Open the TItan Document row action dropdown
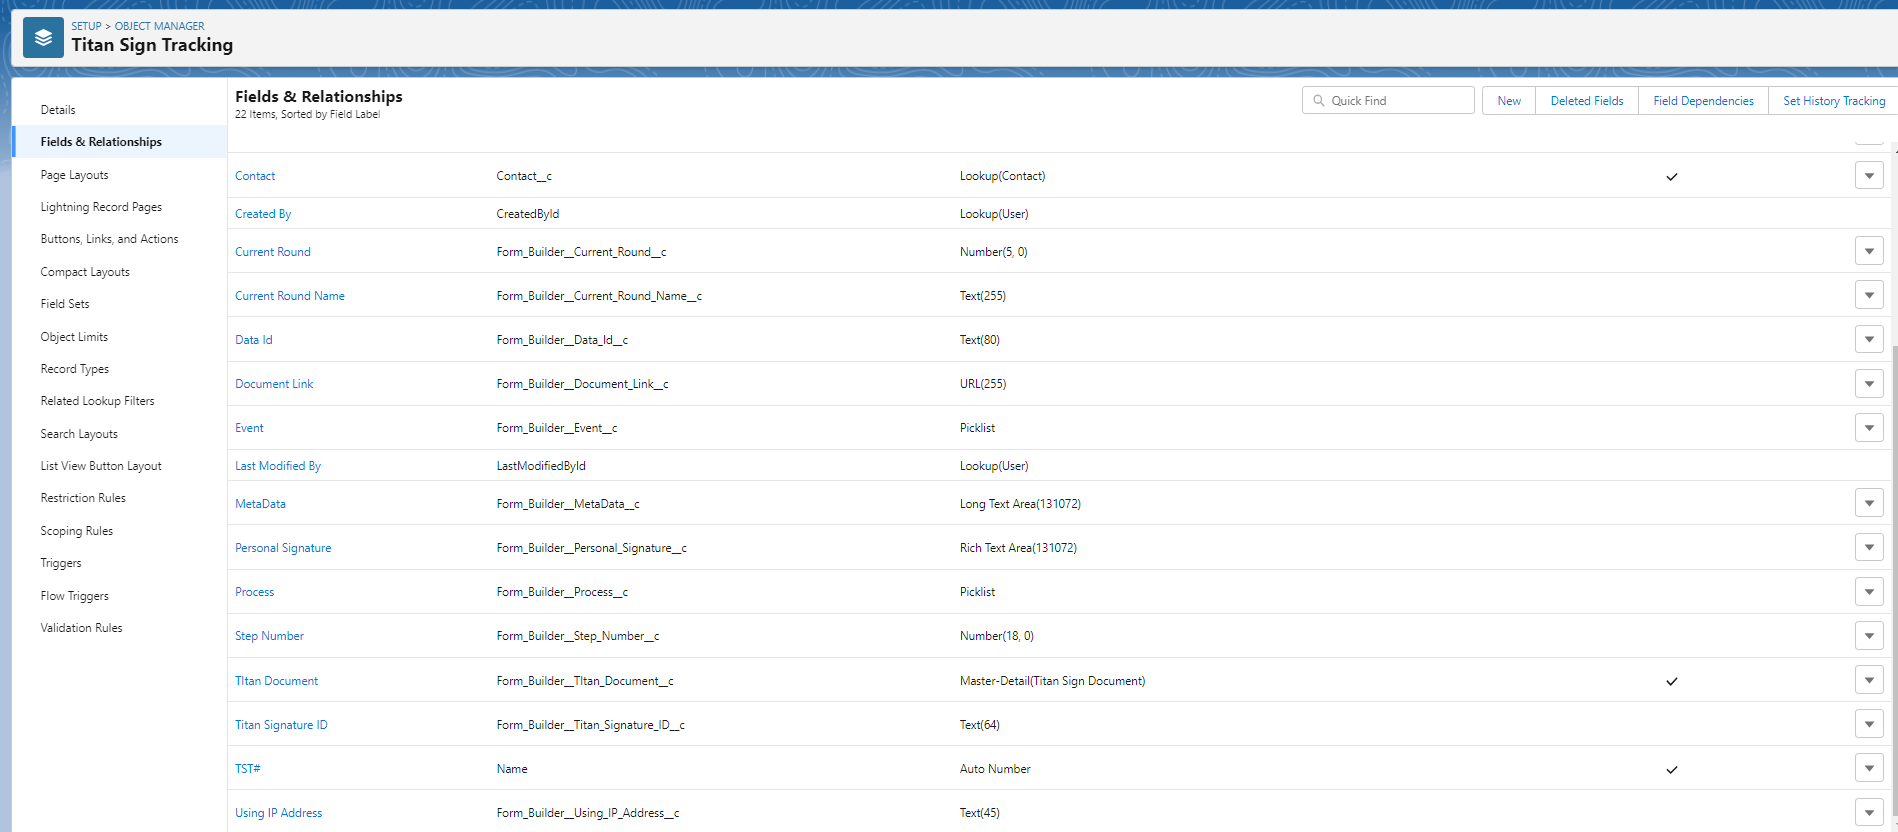This screenshot has width=1898, height=832. pos(1869,680)
